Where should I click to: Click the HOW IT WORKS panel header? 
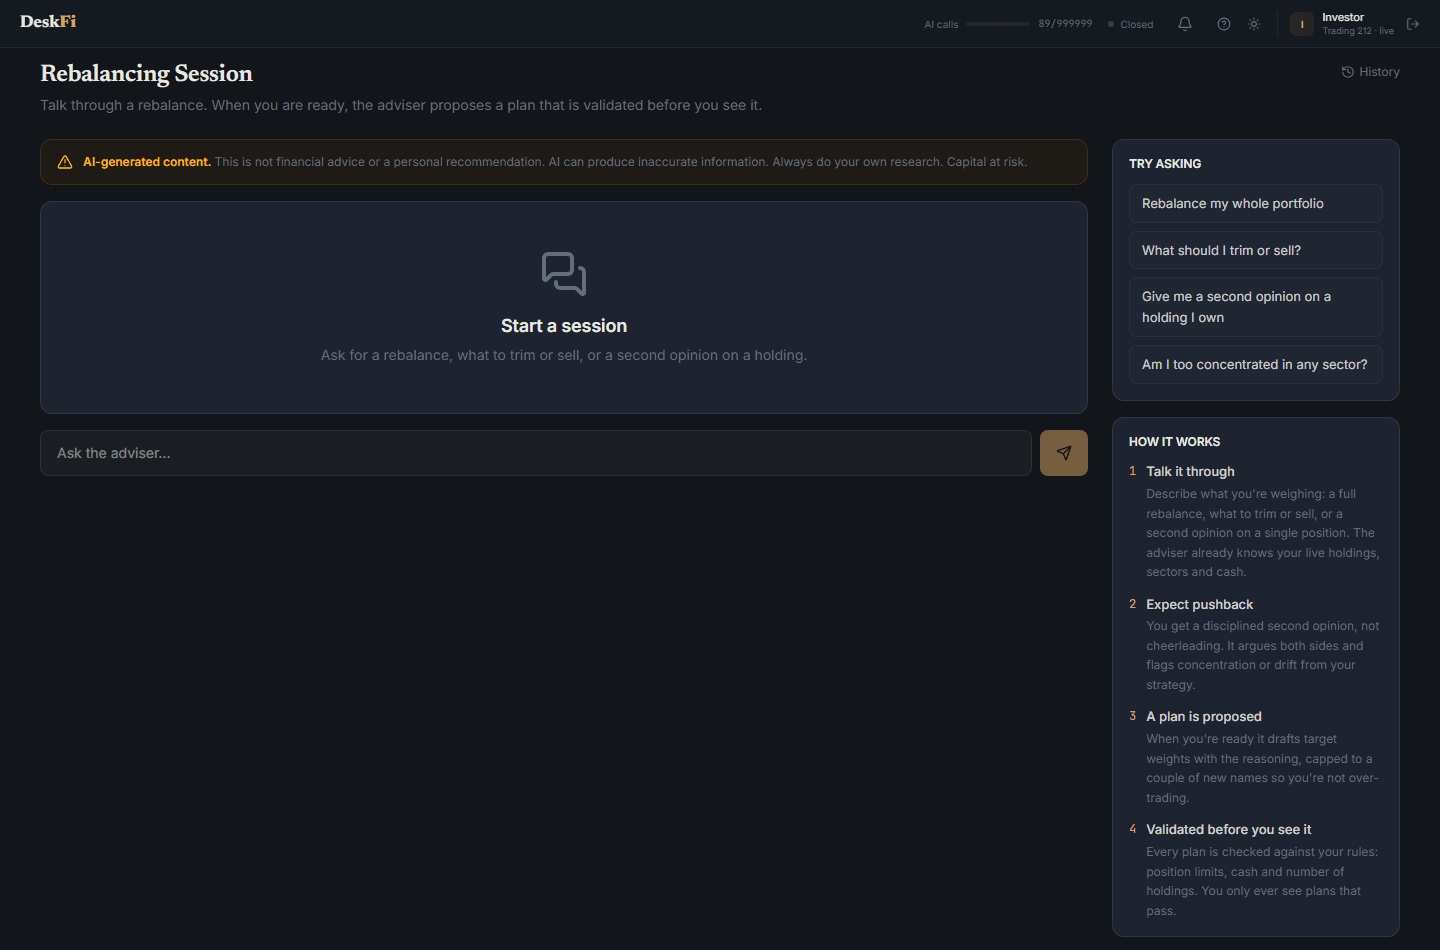click(x=1174, y=441)
